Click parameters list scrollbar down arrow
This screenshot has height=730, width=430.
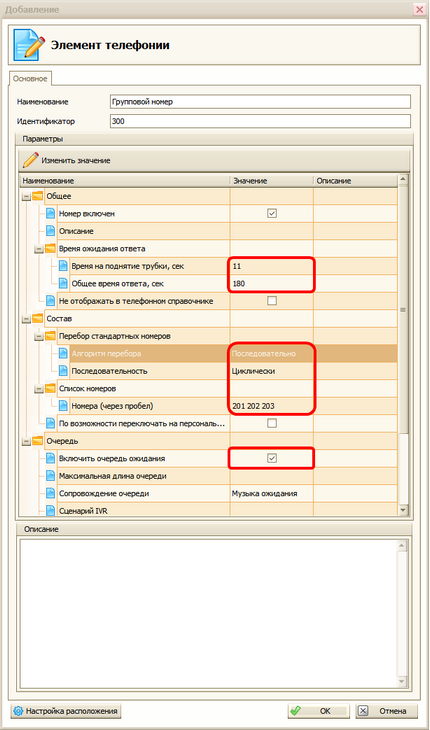pyautogui.click(x=403, y=511)
